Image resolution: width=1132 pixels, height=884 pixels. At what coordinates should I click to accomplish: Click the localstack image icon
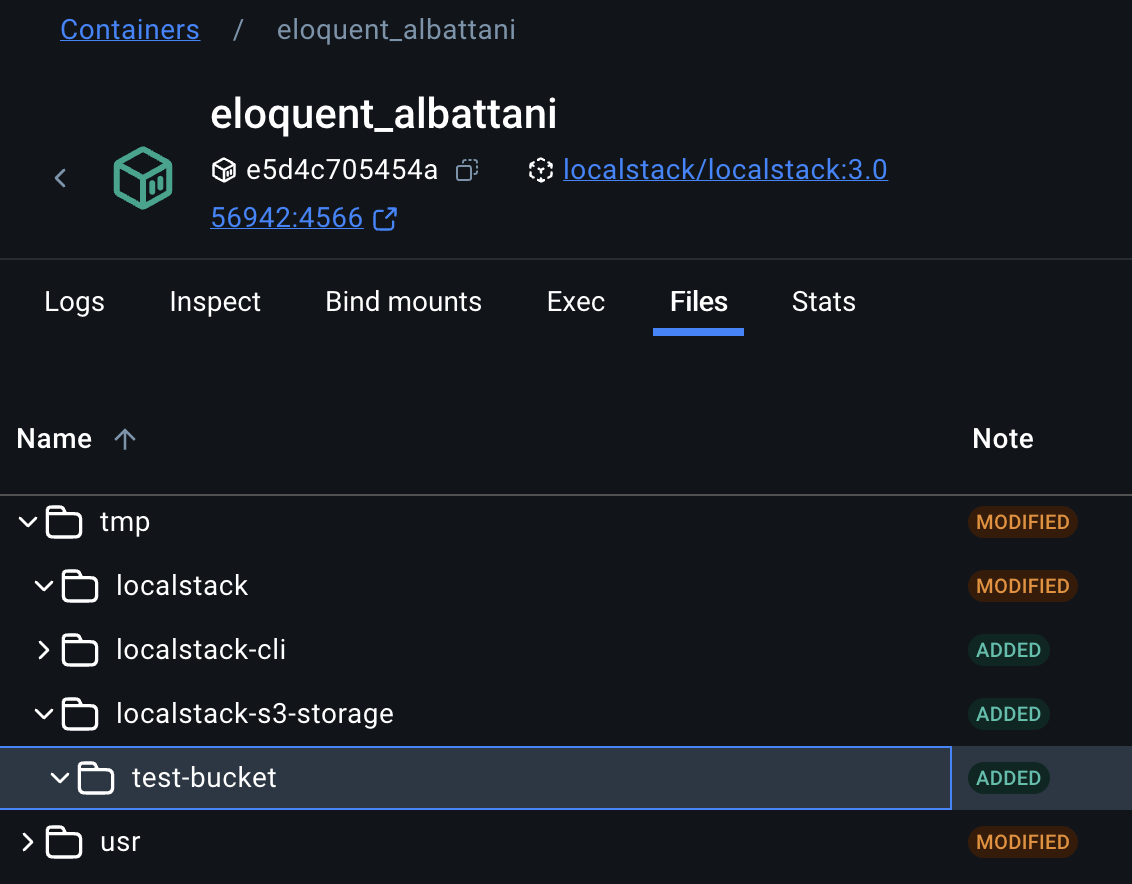pos(540,171)
